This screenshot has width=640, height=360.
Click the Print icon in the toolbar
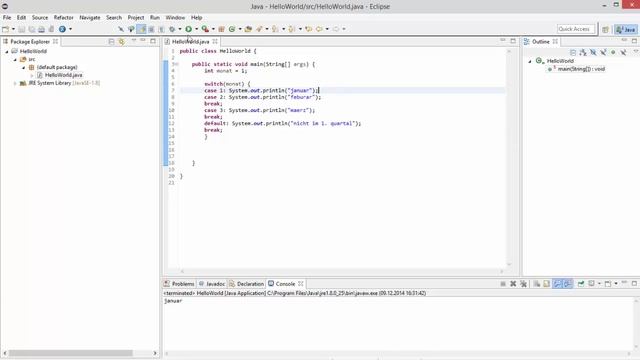[41, 29]
